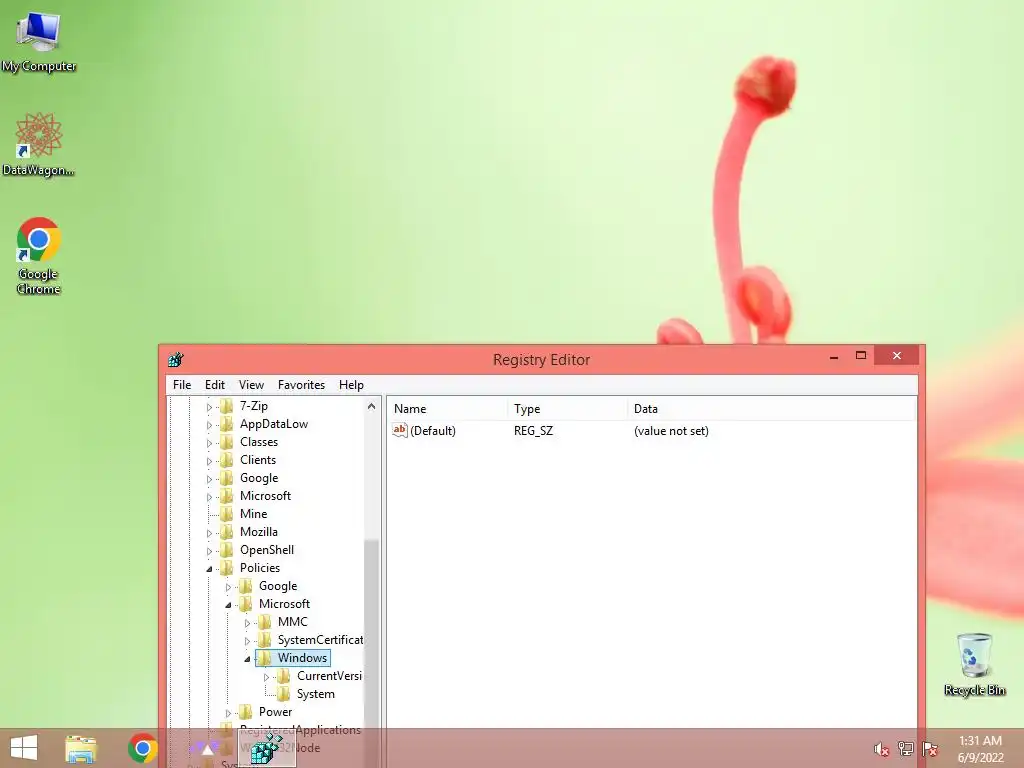Viewport: 1024px width, 768px height.
Task: Select the (Default) value name
Action: (432, 430)
